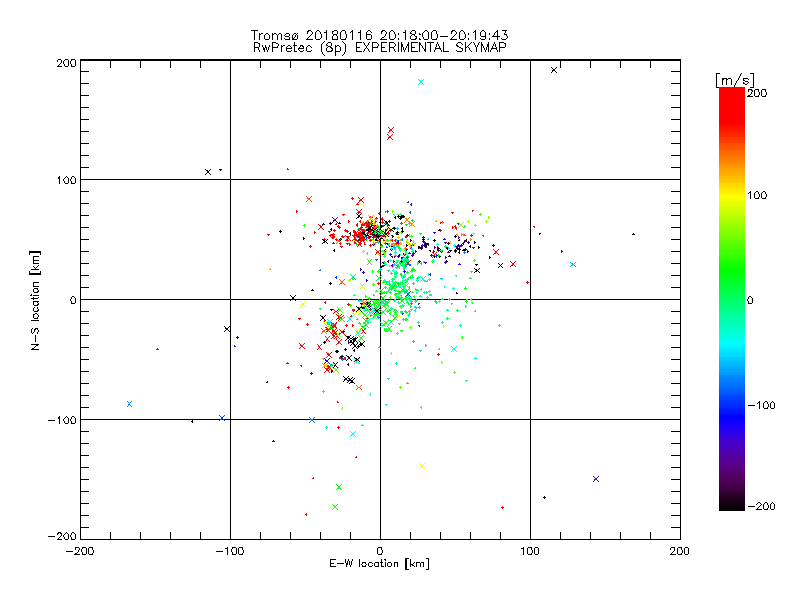Image resolution: width=800 pixels, height=600 pixels.
Task: Click the yellow X marker below plot center
Action: (422, 466)
